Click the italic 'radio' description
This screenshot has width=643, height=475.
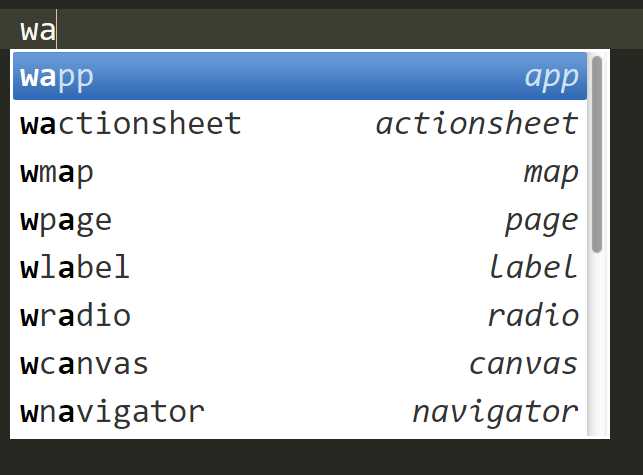[534, 315]
